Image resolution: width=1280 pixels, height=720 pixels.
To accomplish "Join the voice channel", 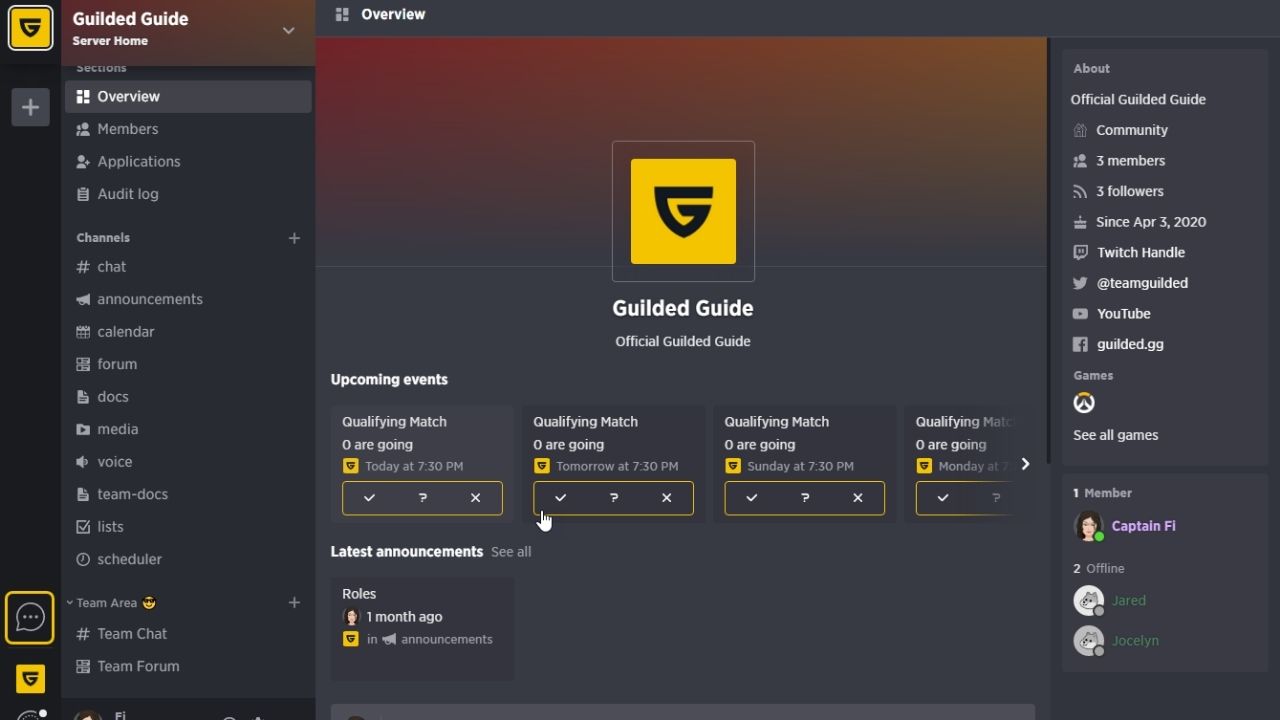I will [x=188, y=462].
